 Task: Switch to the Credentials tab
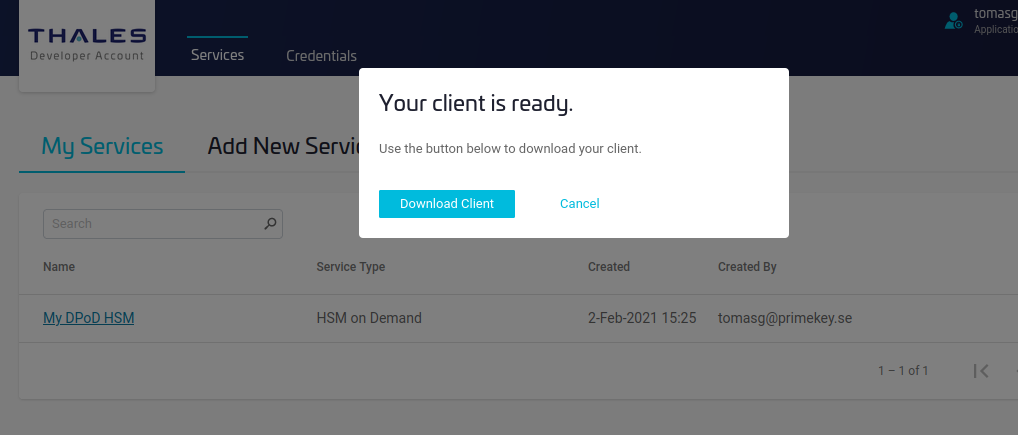pos(321,56)
